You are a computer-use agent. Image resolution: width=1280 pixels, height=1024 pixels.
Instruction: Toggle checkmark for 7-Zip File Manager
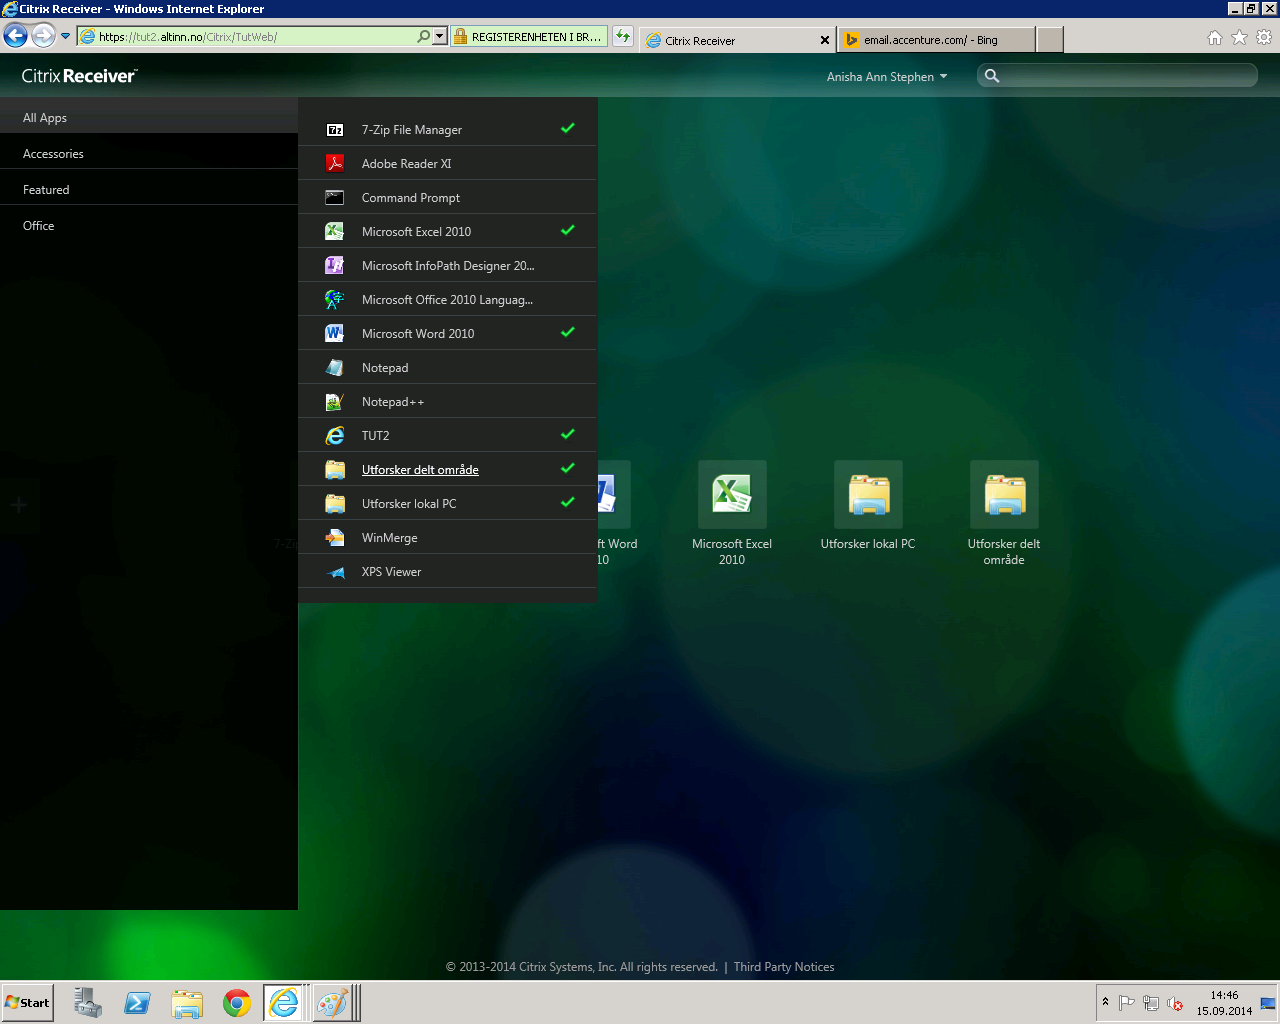568,128
